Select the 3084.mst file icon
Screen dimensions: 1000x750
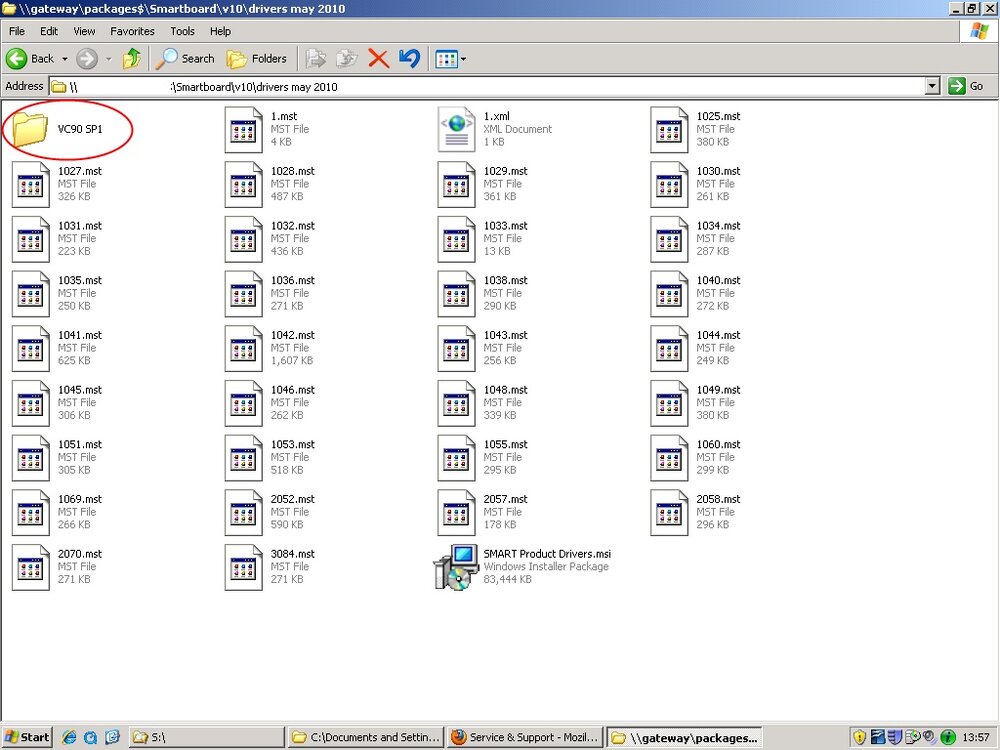[x=244, y=568]
